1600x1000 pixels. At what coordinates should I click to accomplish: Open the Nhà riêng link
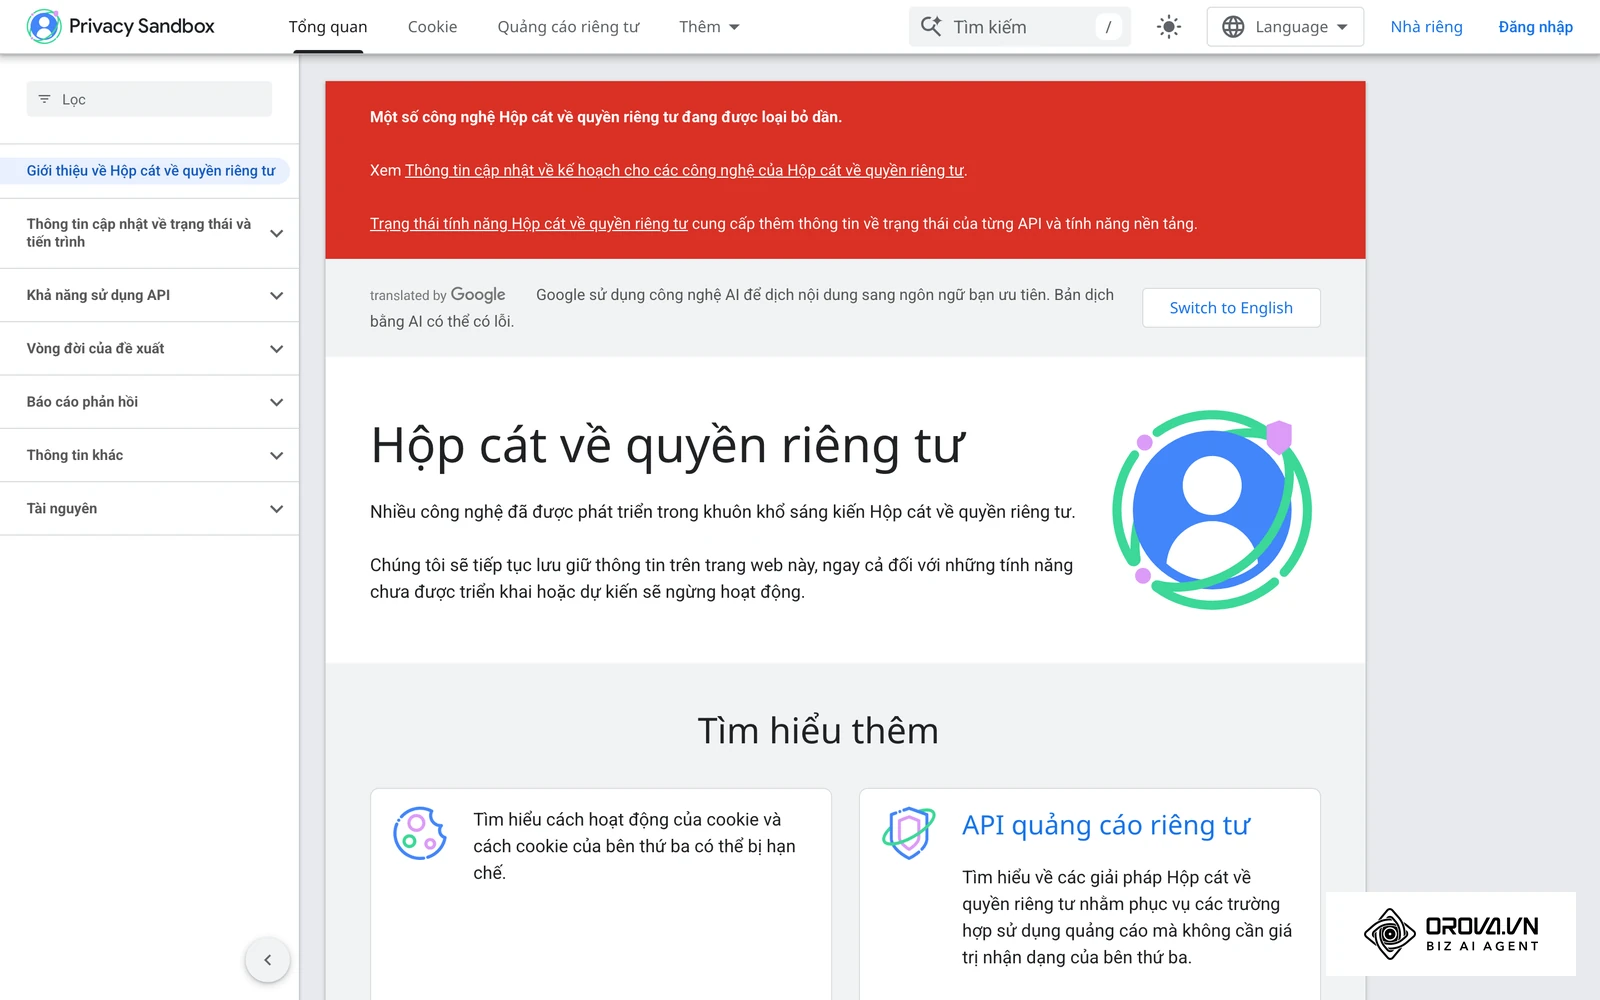[x=1426, y=27]
